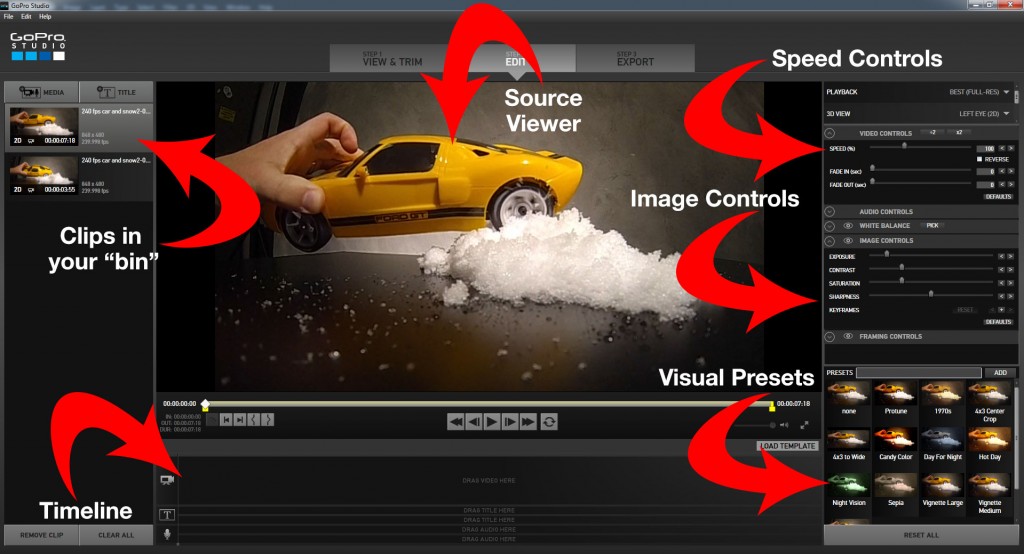The width and height of the screenshot is (1024, 554).
Task: Toggle the loop playback icon
Action: [x=549, y=422]
